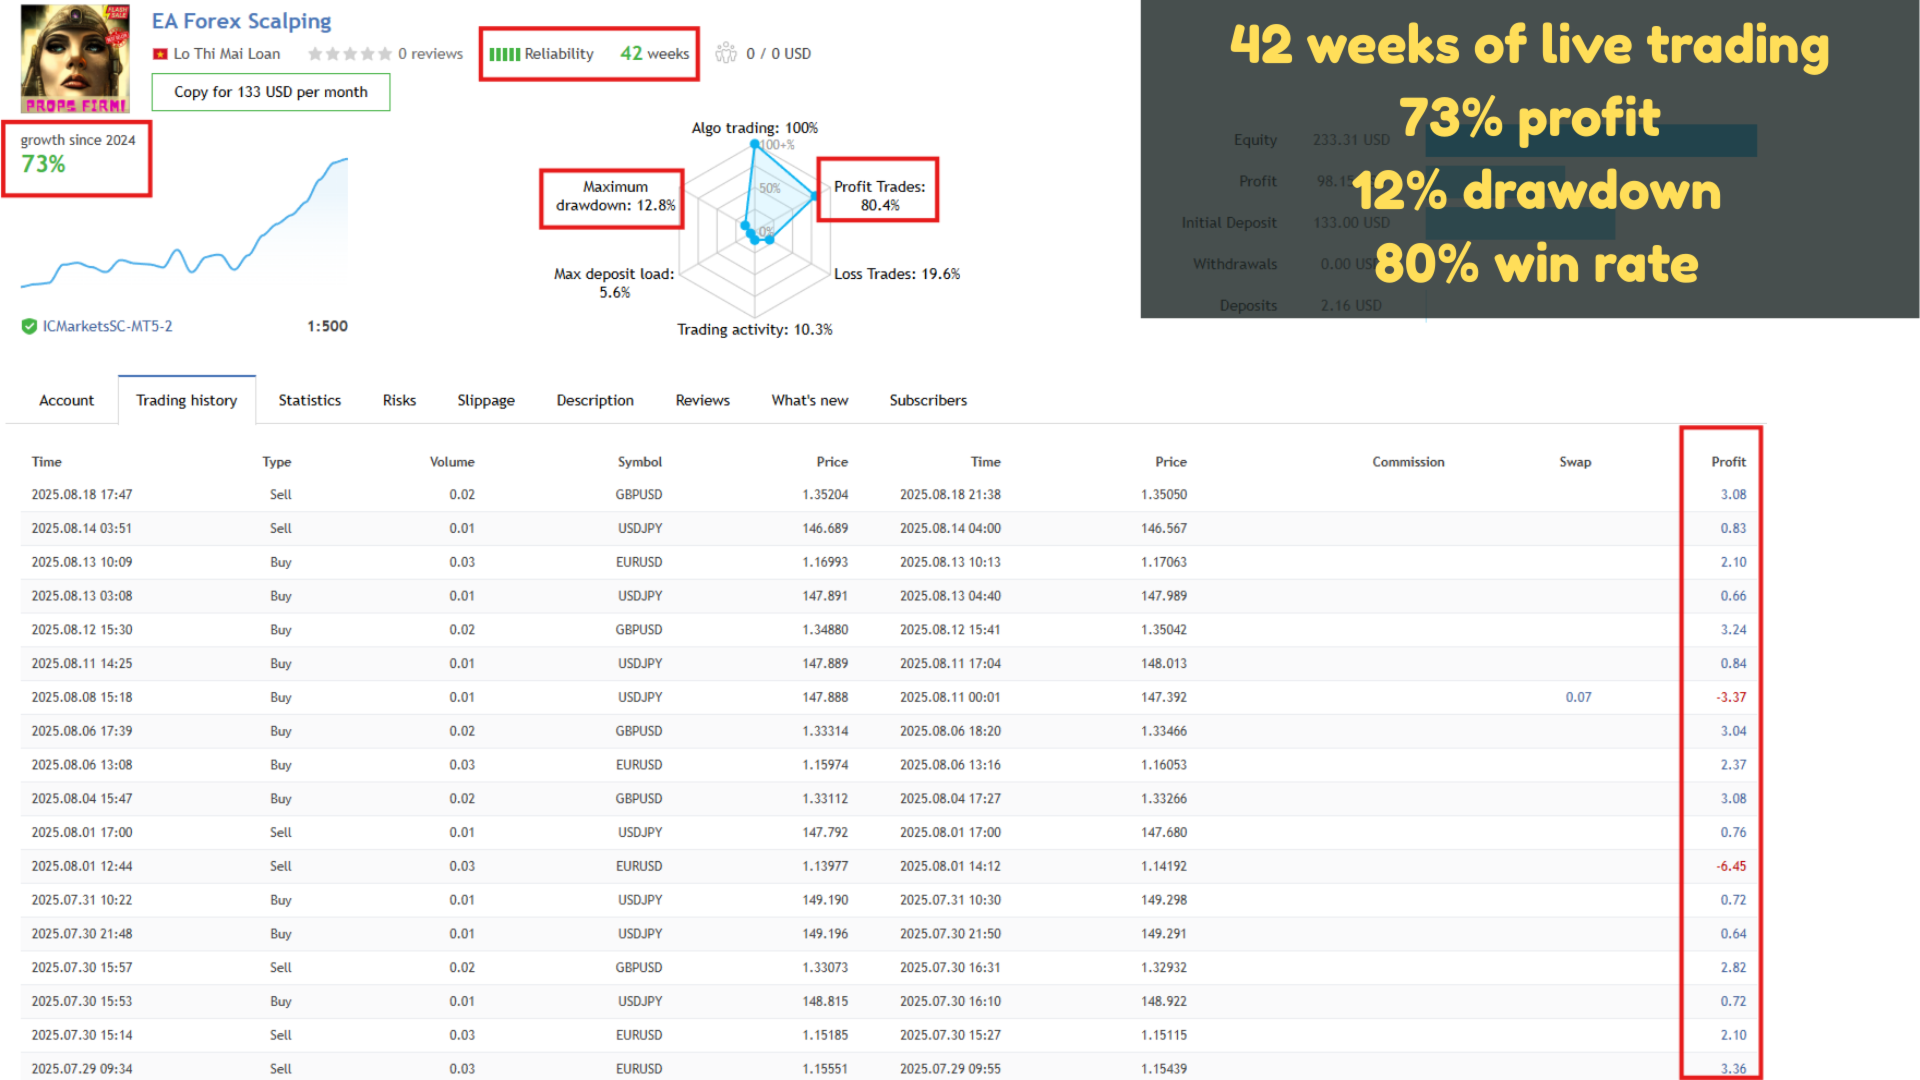Click the EA avatar thumbnail image

pos(75,58)
